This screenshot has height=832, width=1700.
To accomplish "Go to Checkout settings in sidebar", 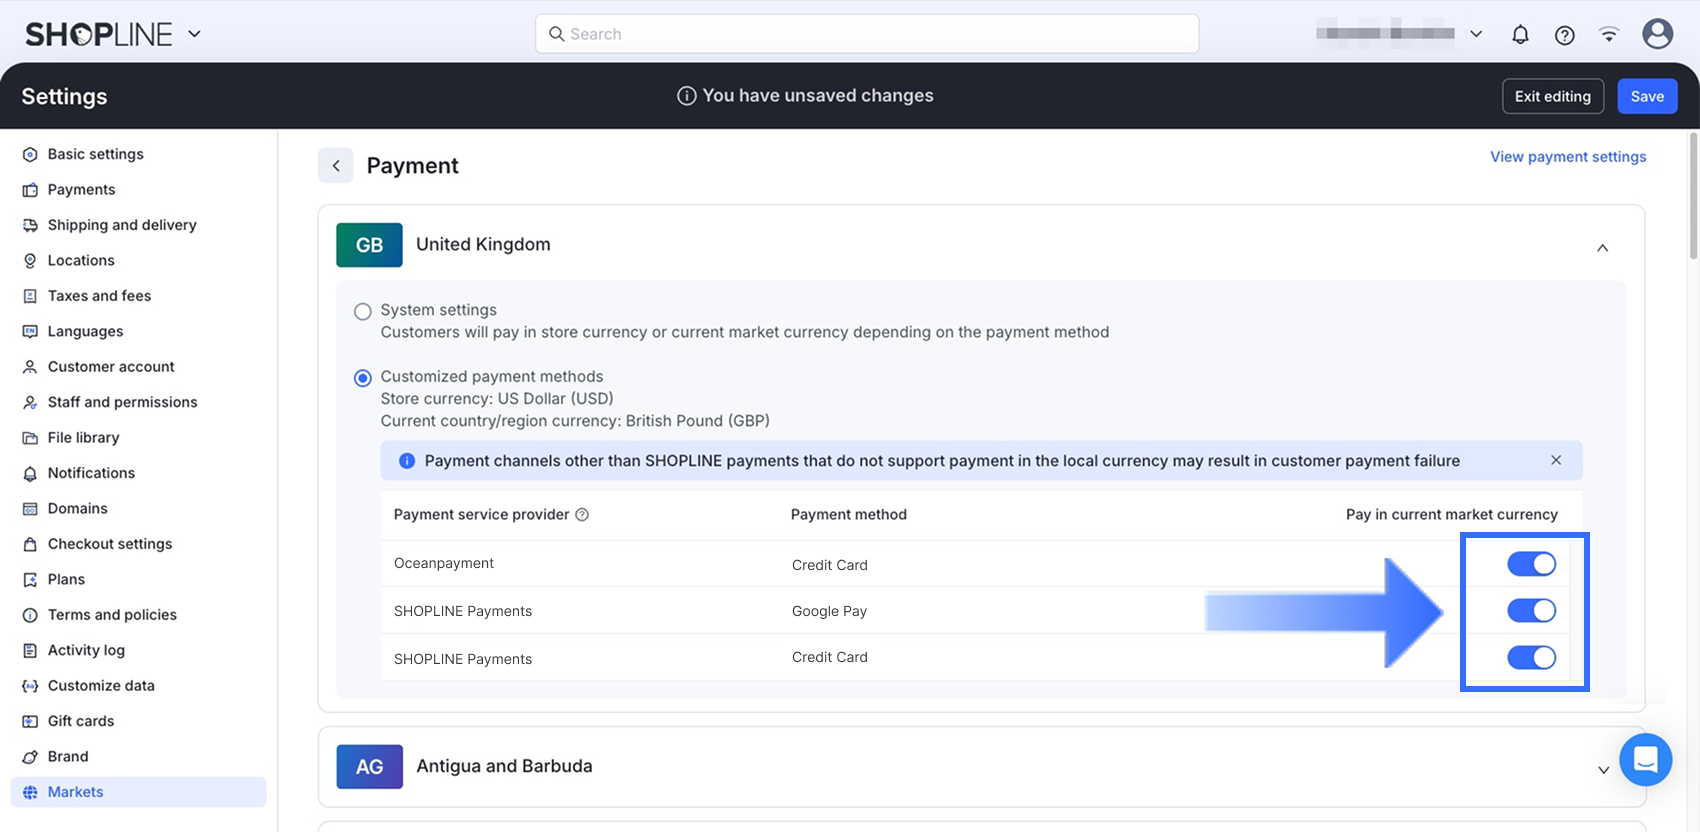I will click(x=109, y=544).
